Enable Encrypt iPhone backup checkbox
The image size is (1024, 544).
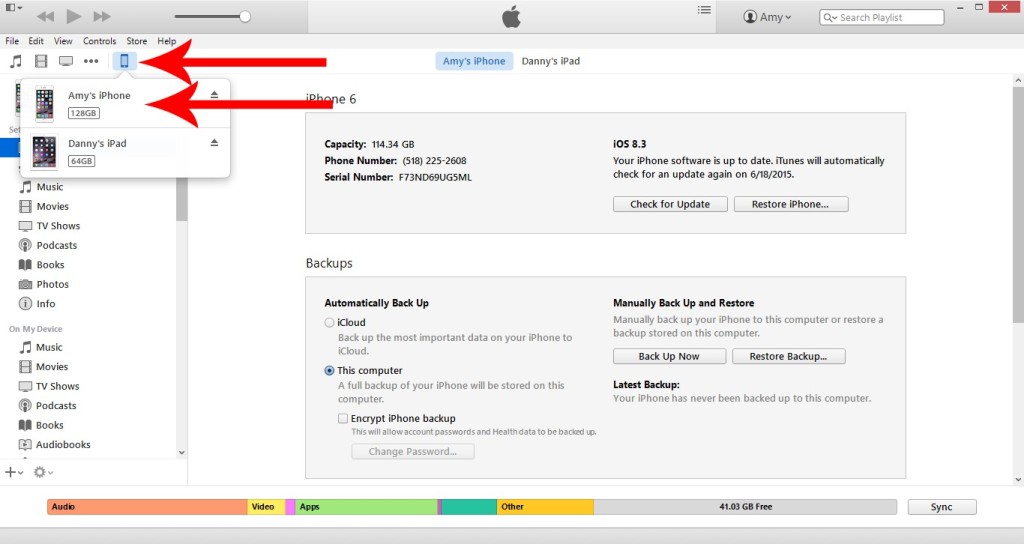343,419
